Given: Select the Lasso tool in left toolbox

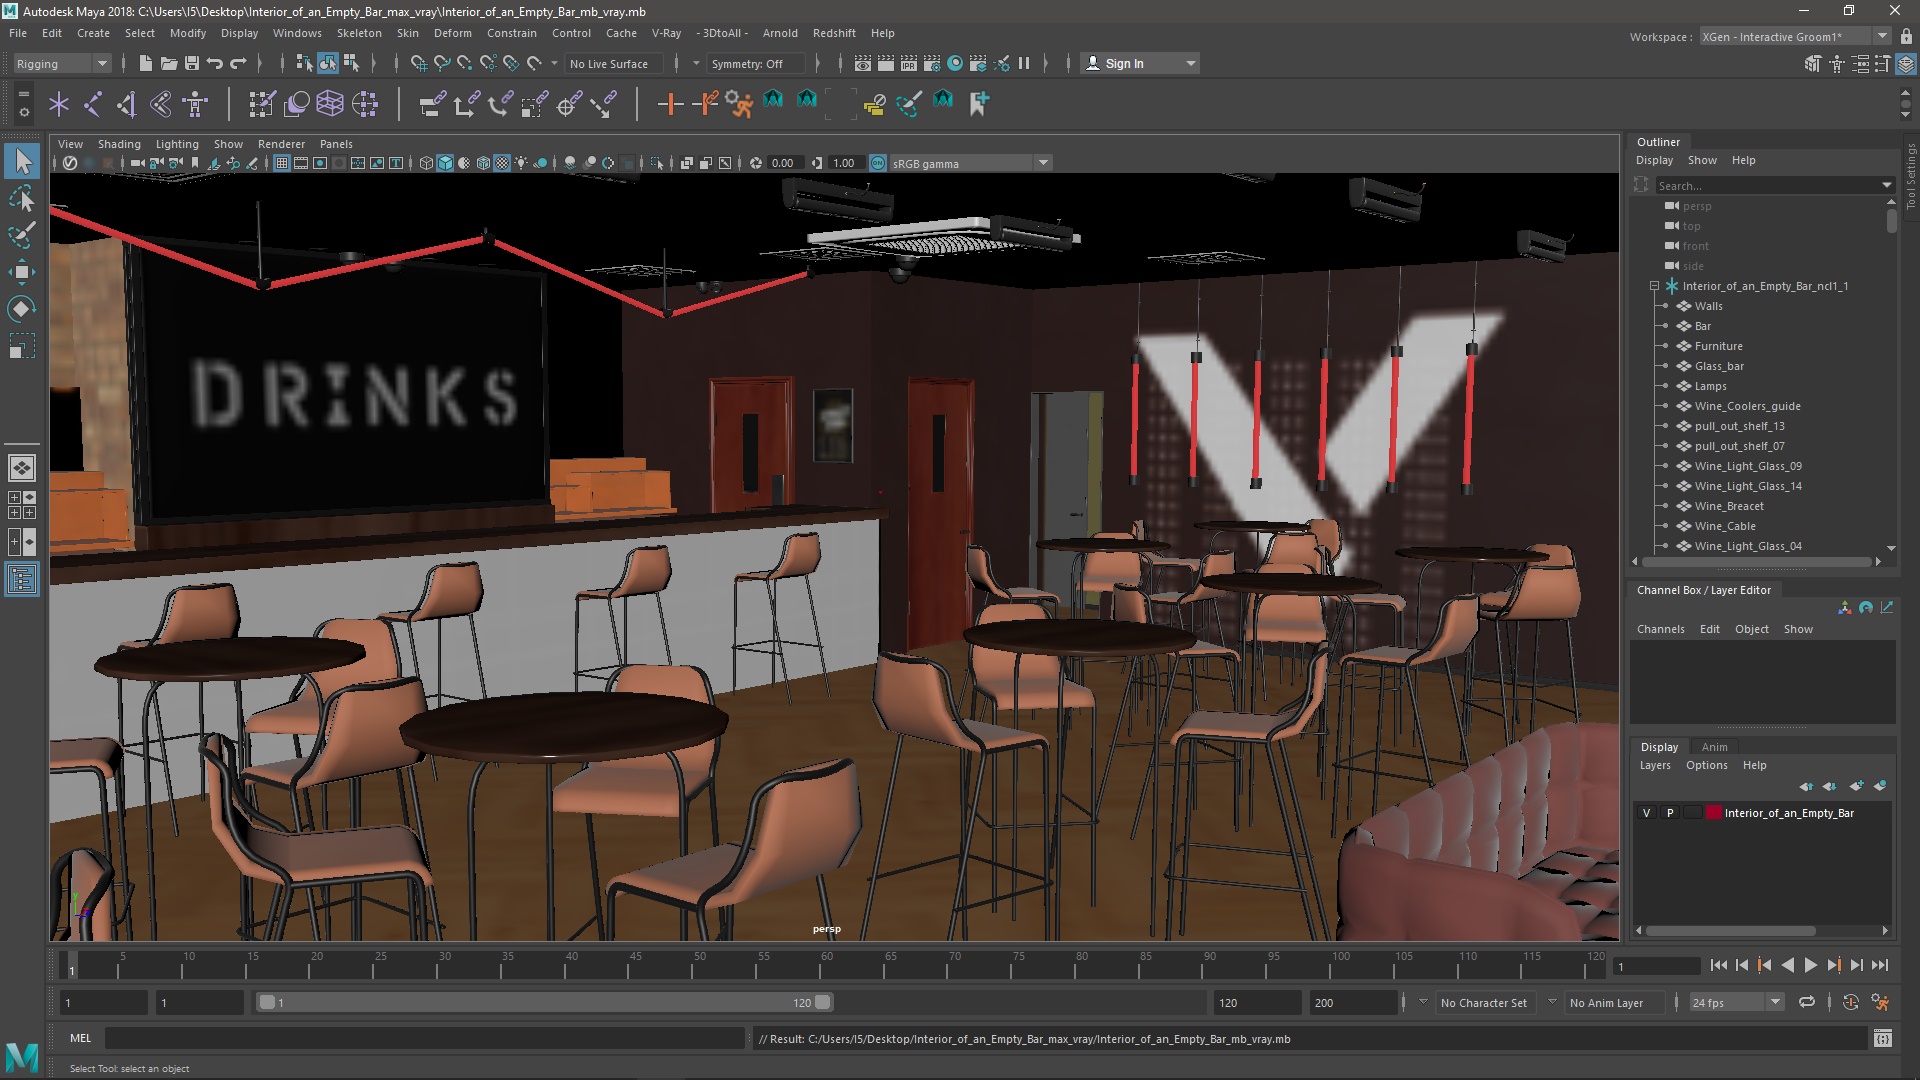Looking at the screenshot, I should pos(22,199).
